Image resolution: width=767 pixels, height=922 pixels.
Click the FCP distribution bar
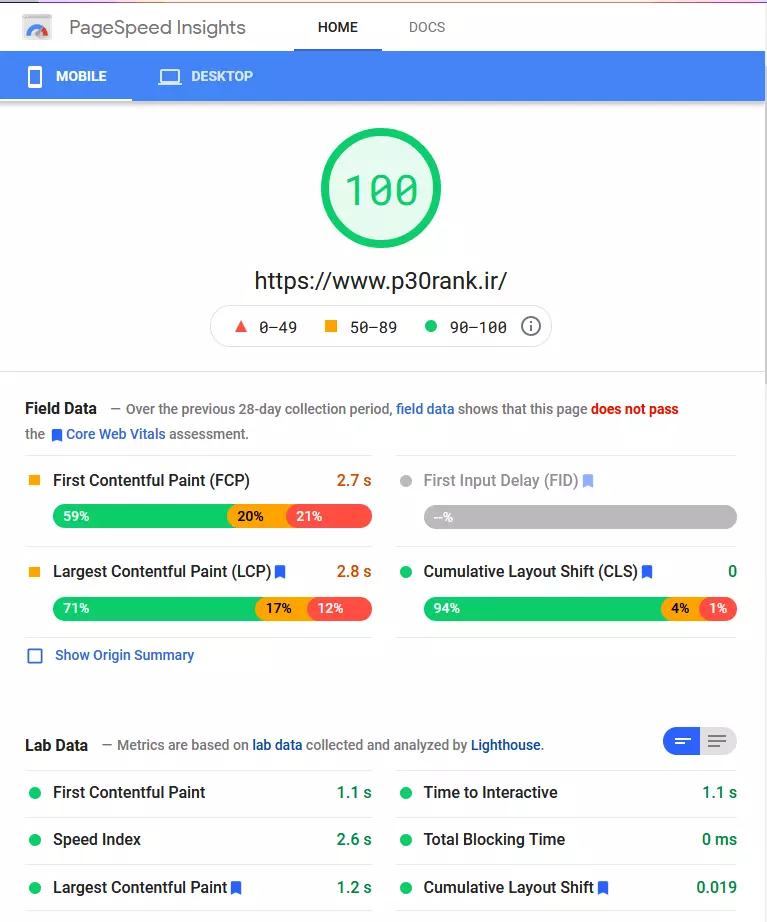[x=212, y=516]
